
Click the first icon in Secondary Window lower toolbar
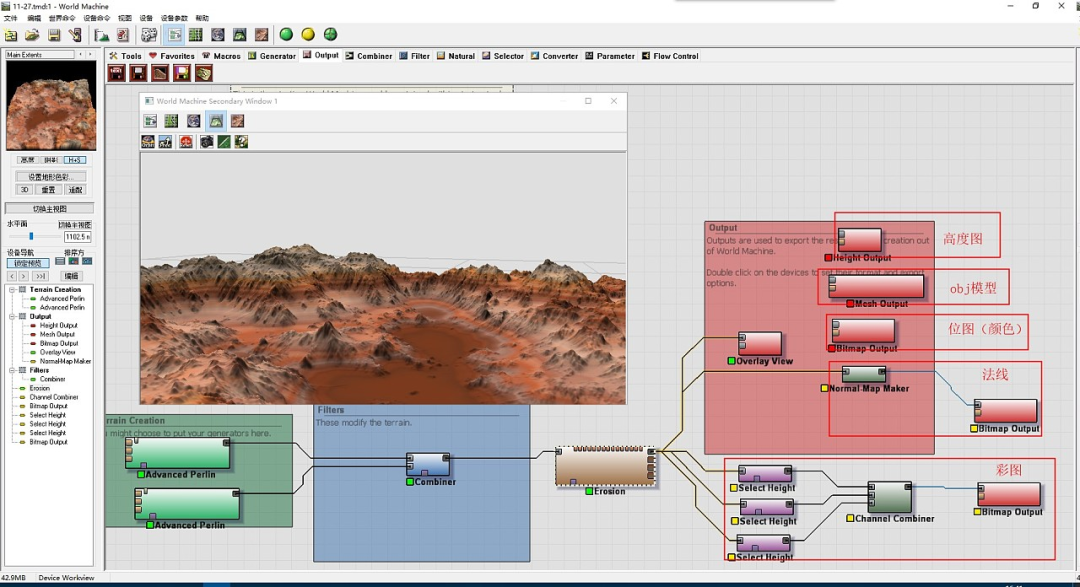[x=147, y=142]
